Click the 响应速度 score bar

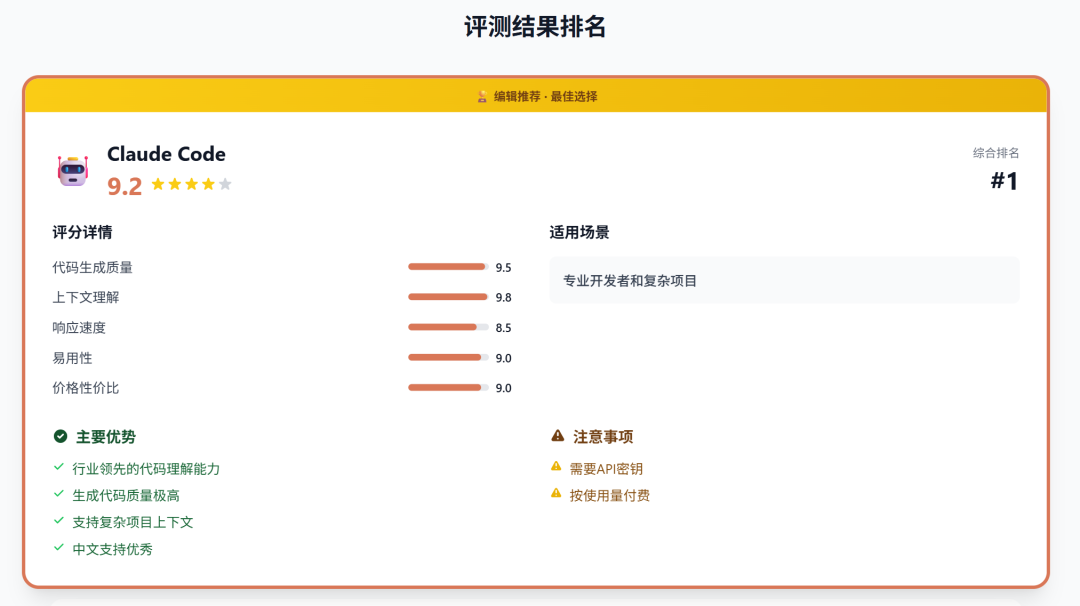pos(448,328)
